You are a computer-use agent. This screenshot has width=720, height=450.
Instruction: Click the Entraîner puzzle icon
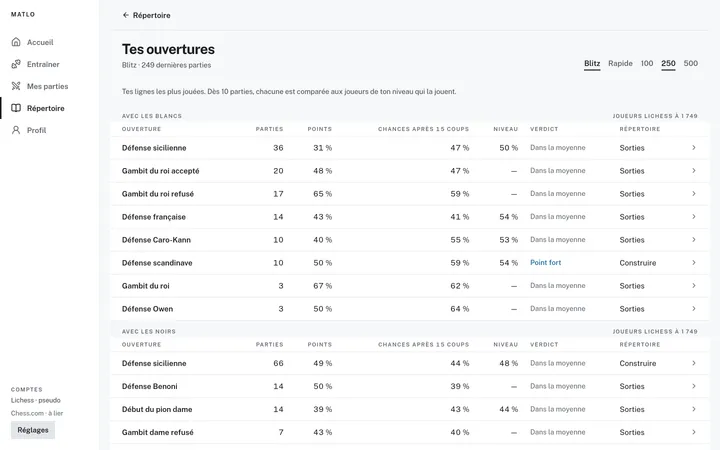tap(16, 64)
